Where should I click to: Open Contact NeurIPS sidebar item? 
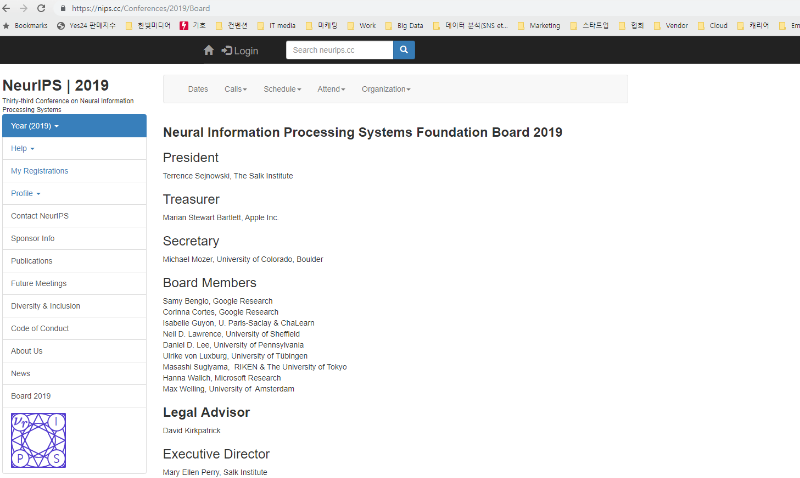(x=74, y=216)
